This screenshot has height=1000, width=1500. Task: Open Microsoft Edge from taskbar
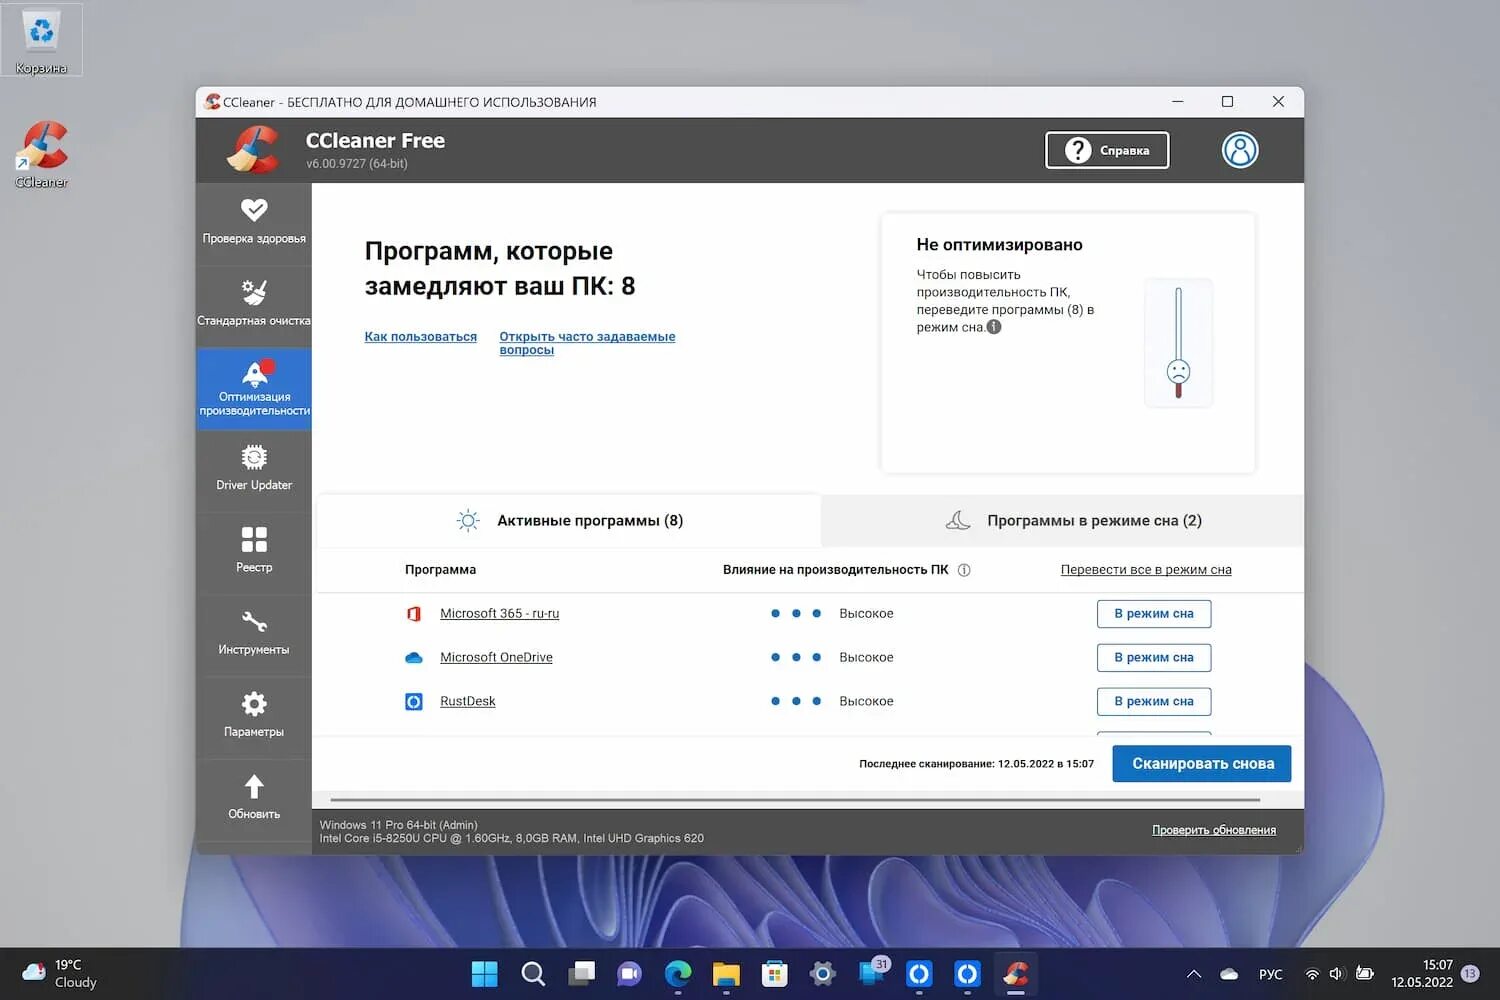click(678, 974)
